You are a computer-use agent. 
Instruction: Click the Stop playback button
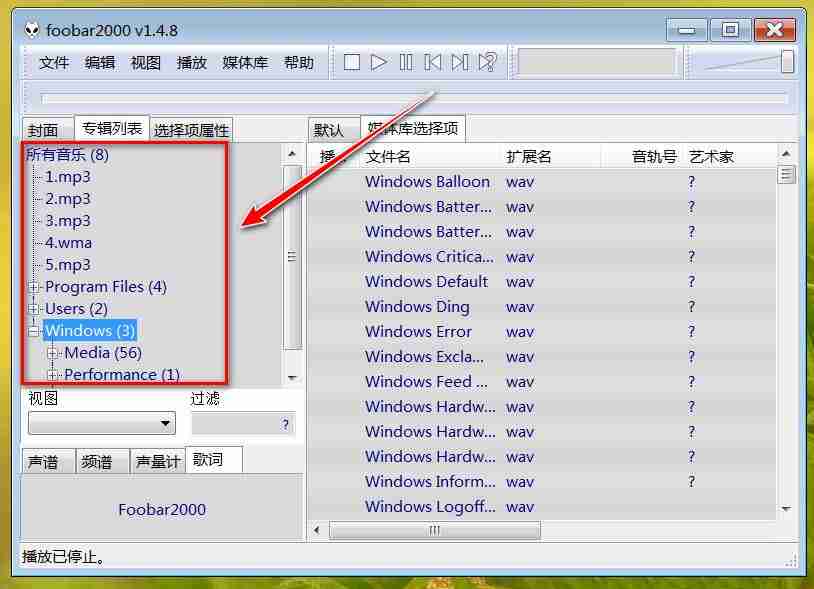(351, 63)
